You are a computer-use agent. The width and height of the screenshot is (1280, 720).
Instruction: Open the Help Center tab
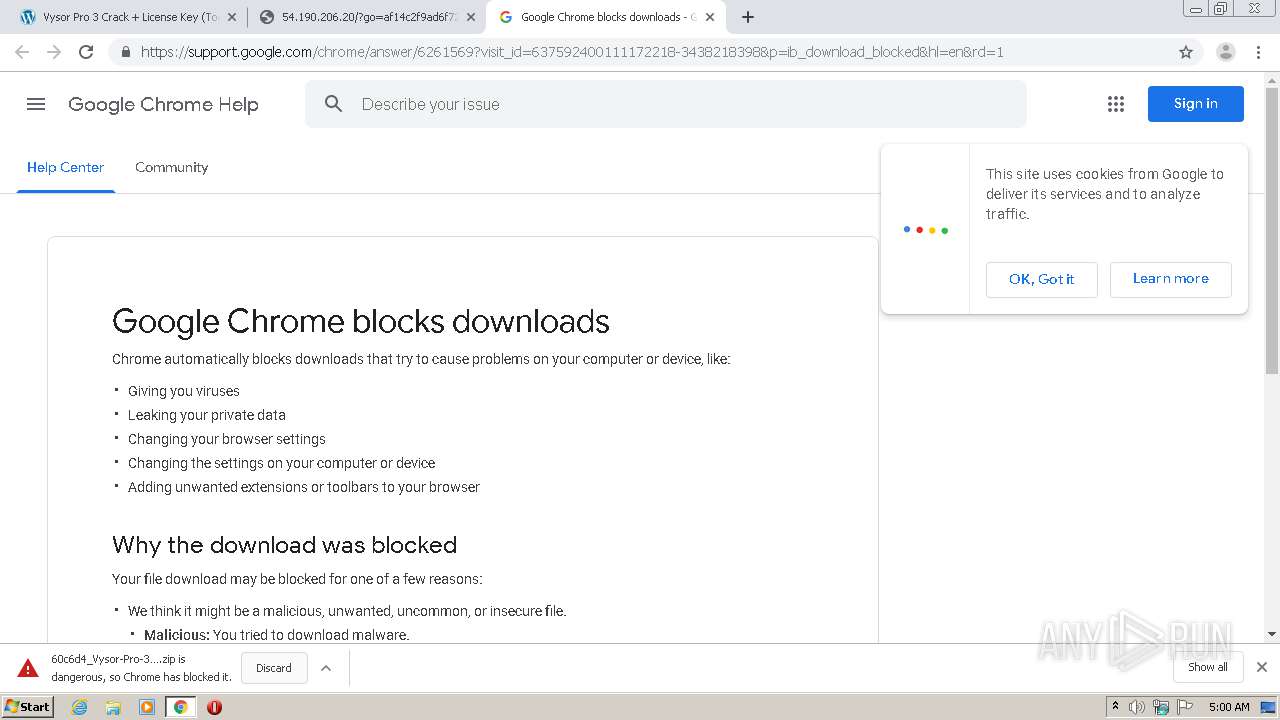65,167
